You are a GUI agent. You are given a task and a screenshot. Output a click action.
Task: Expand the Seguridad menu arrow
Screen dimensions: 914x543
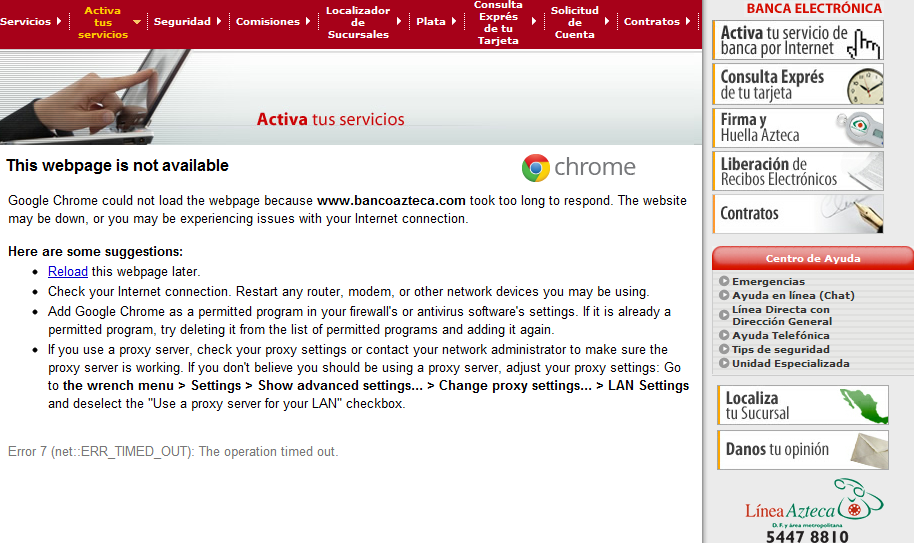pos(219,21)
